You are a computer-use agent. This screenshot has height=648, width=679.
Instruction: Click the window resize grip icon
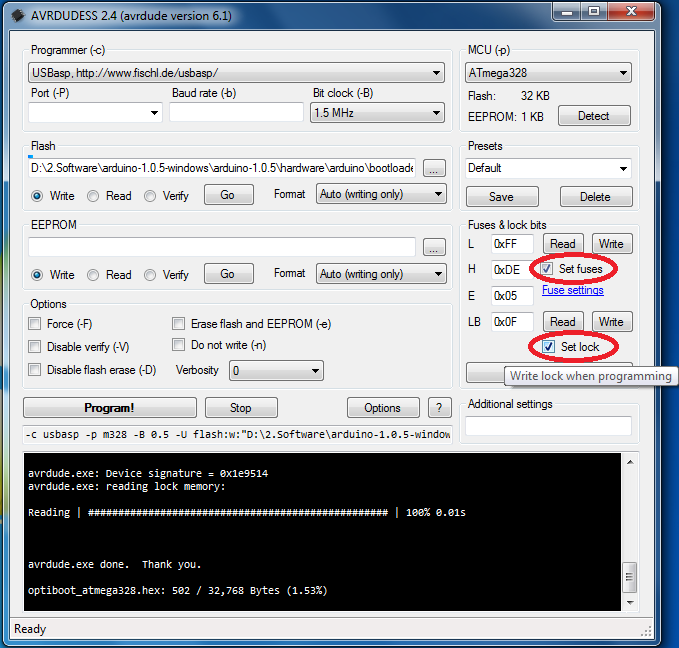(647, 632)
